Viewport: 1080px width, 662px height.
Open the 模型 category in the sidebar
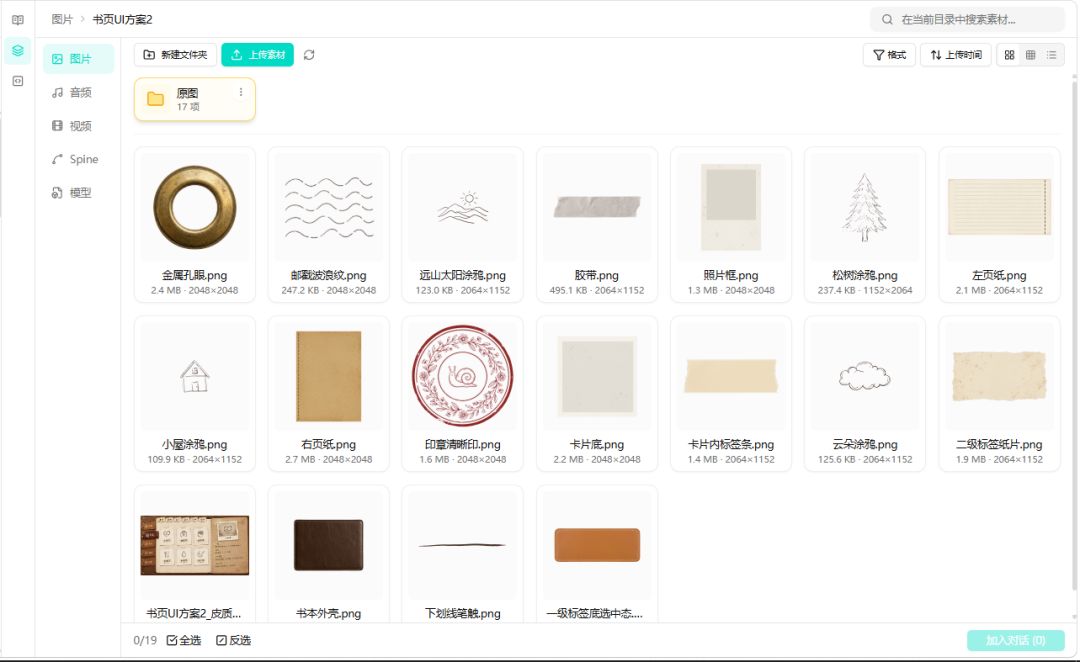click(79, 193)
